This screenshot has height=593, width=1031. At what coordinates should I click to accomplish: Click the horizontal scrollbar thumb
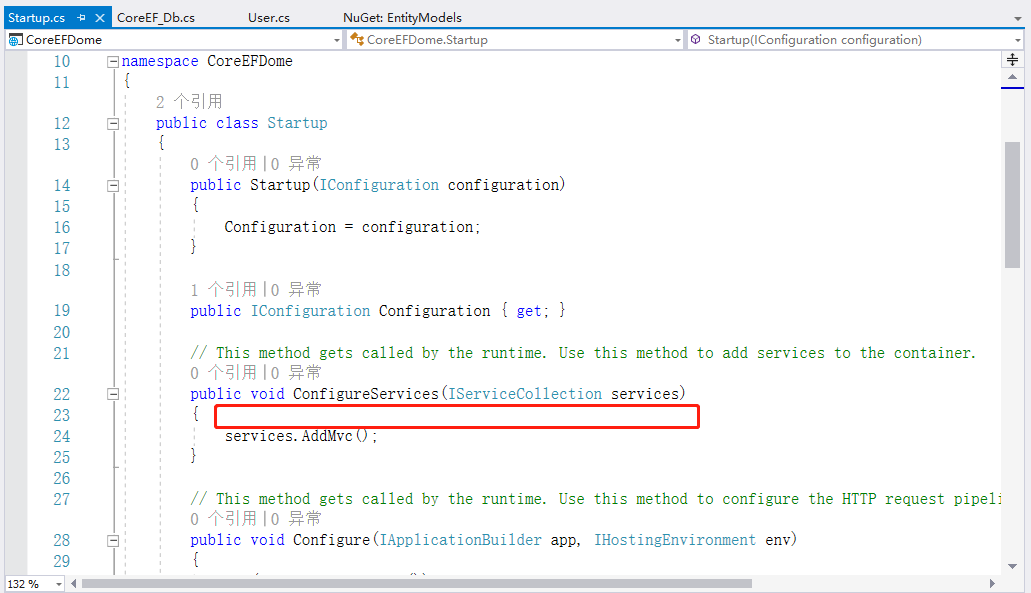tap(417, 584)
